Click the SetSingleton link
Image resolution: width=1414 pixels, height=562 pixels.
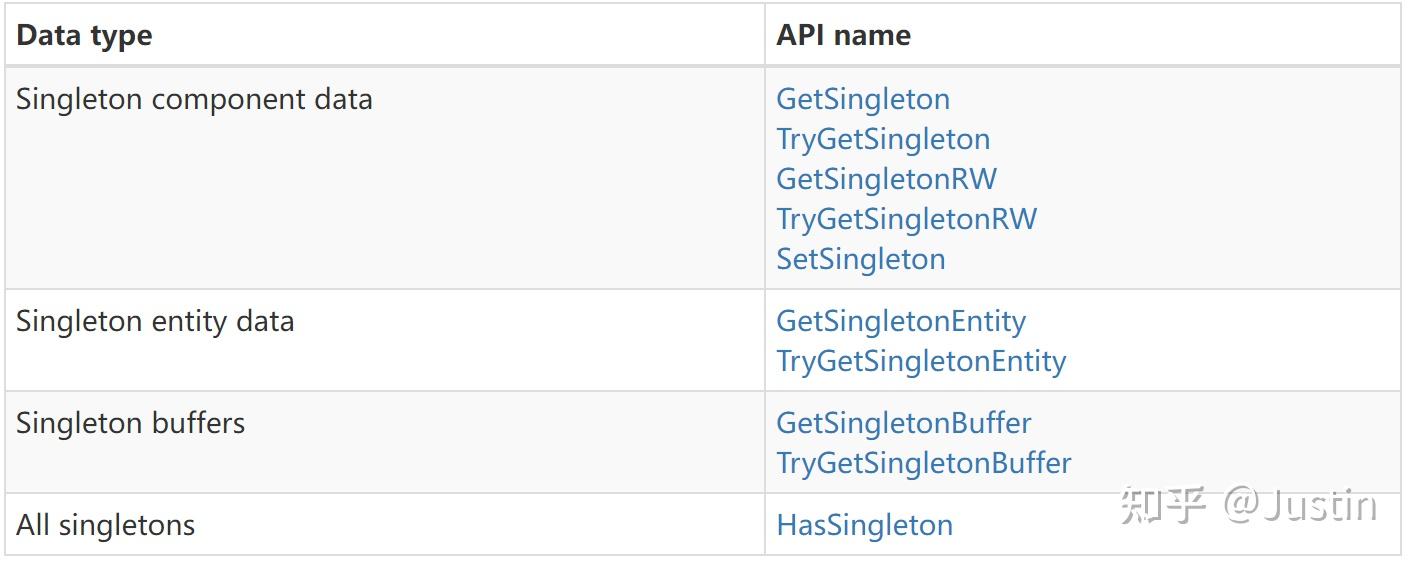coord(860,259)
